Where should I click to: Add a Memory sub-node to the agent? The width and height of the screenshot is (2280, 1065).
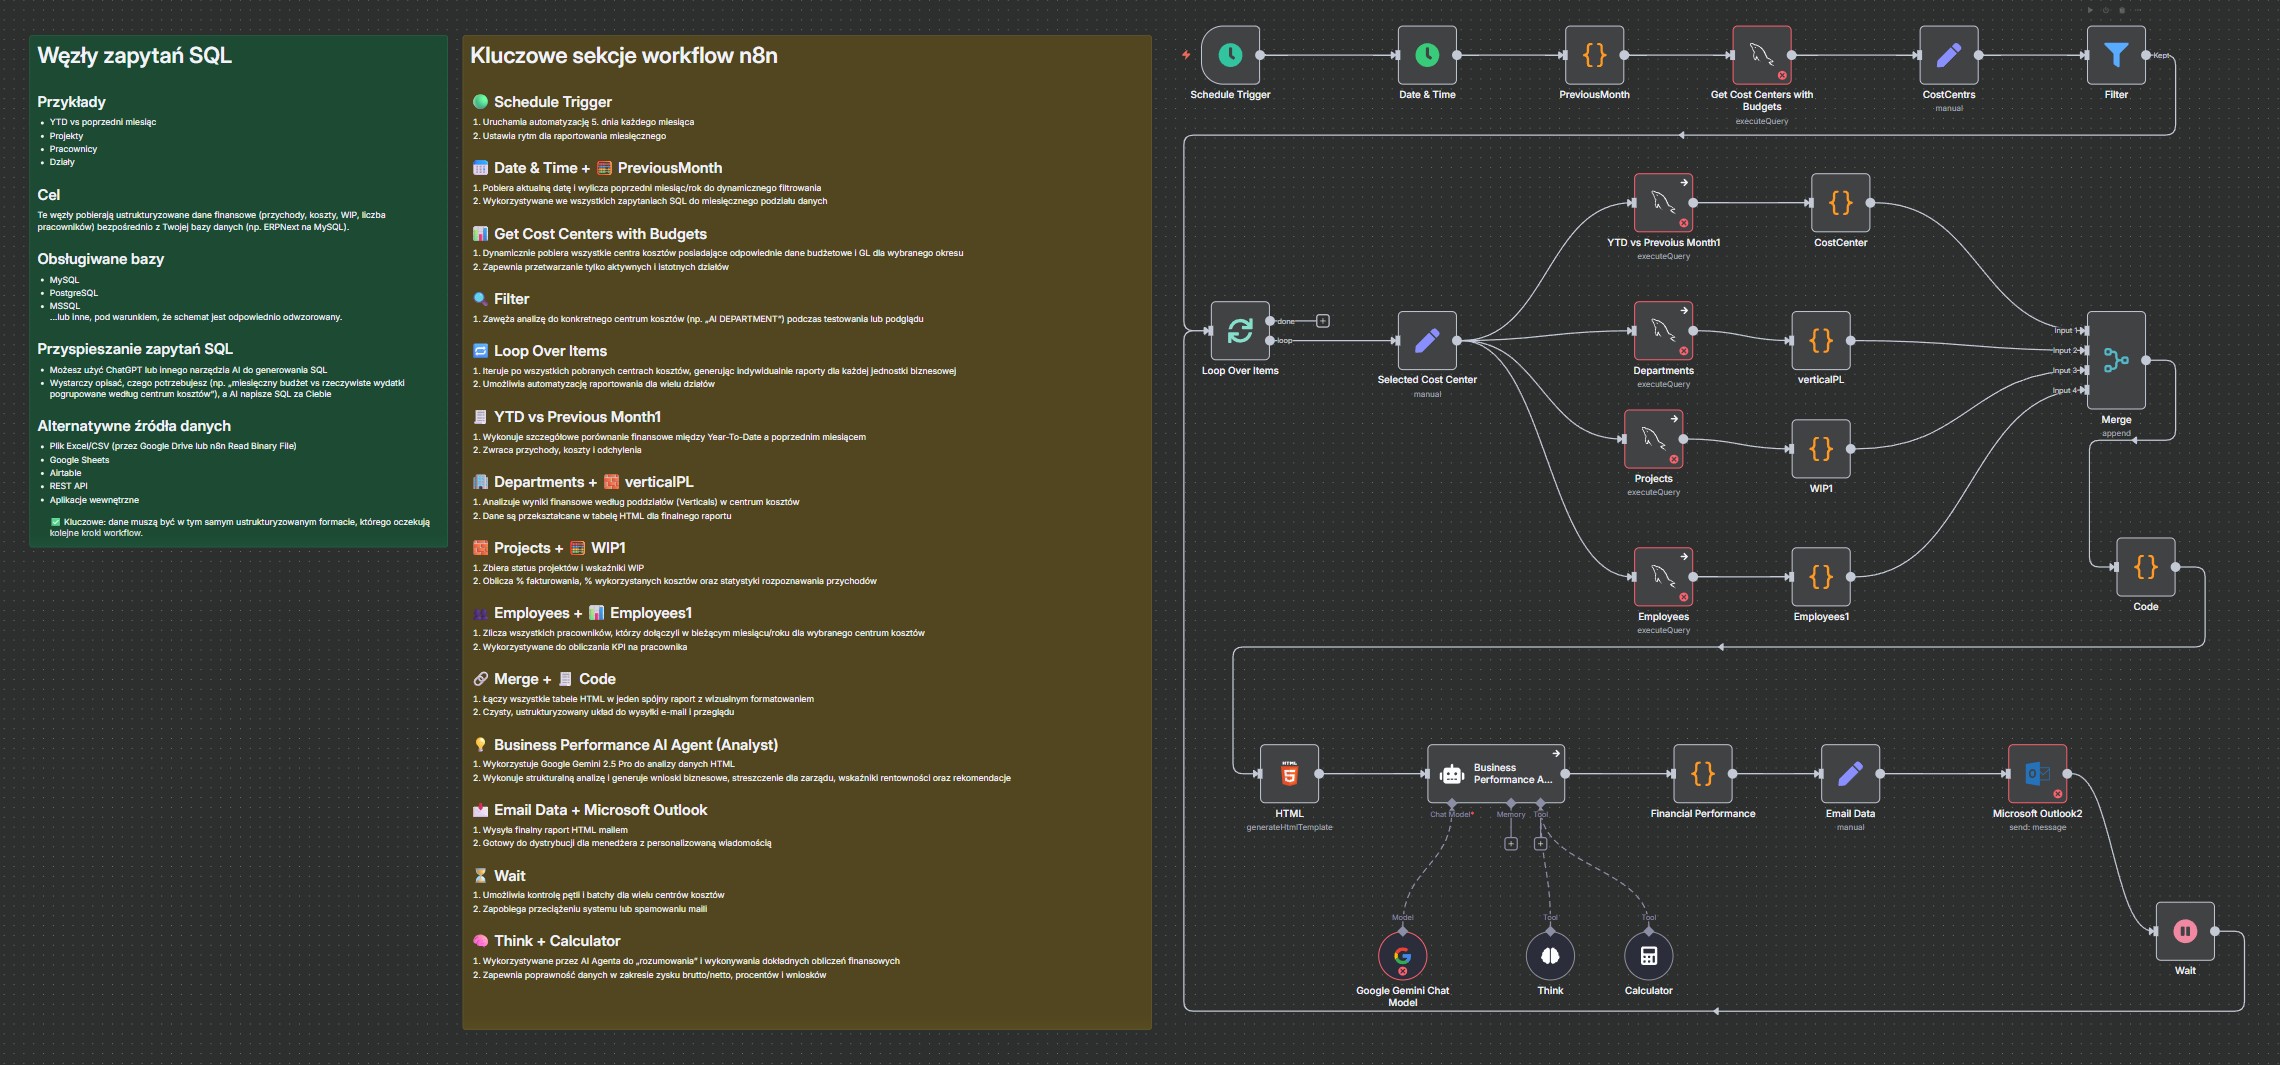(1511, 844)
